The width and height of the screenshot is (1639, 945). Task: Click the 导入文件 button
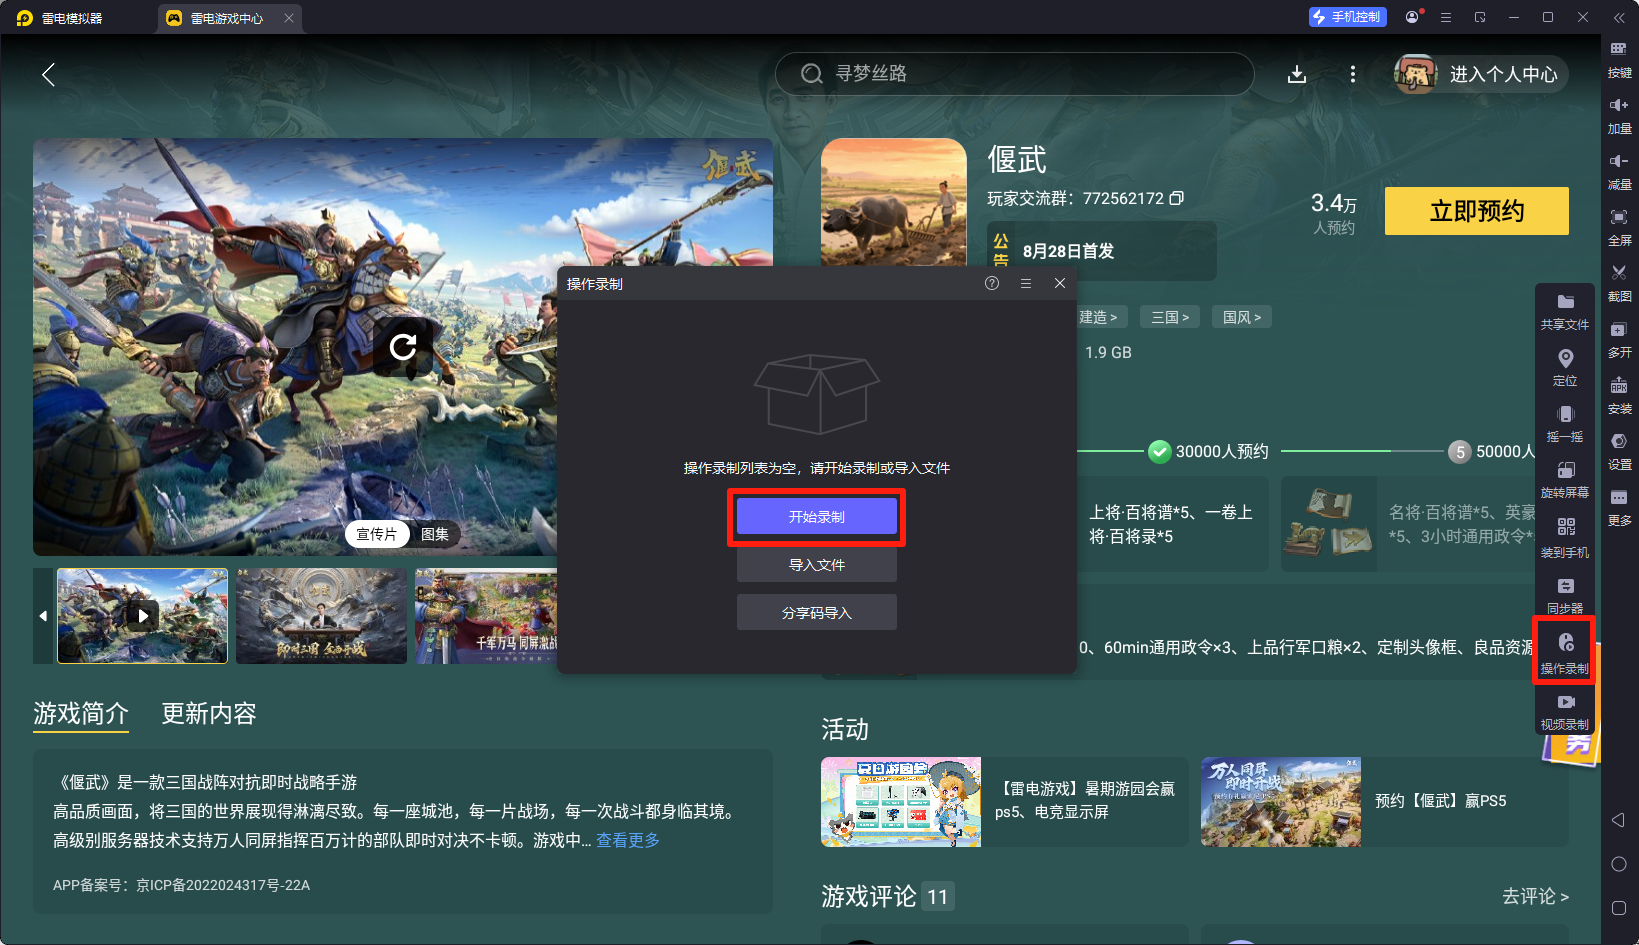[x=817, y=565]
